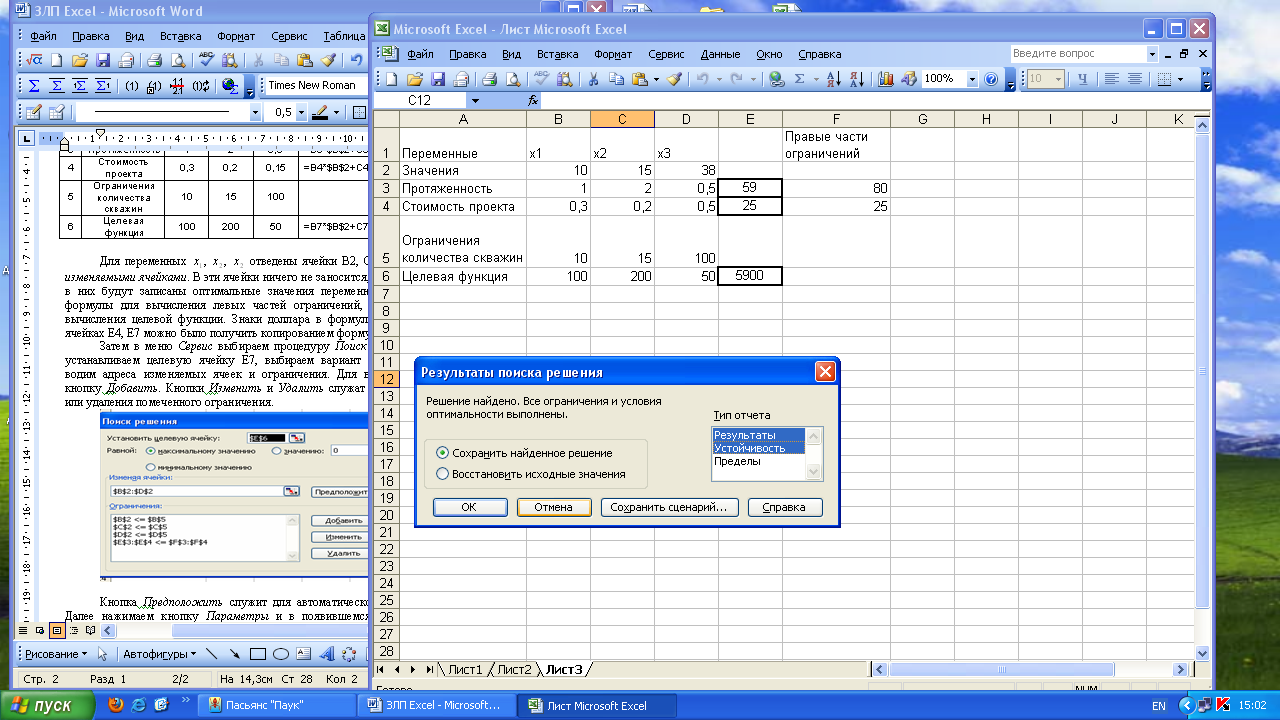Click the New workbook icon in Excel
Image resolution: width=1280 pixels, height=720 pixels.
[391, 79]
